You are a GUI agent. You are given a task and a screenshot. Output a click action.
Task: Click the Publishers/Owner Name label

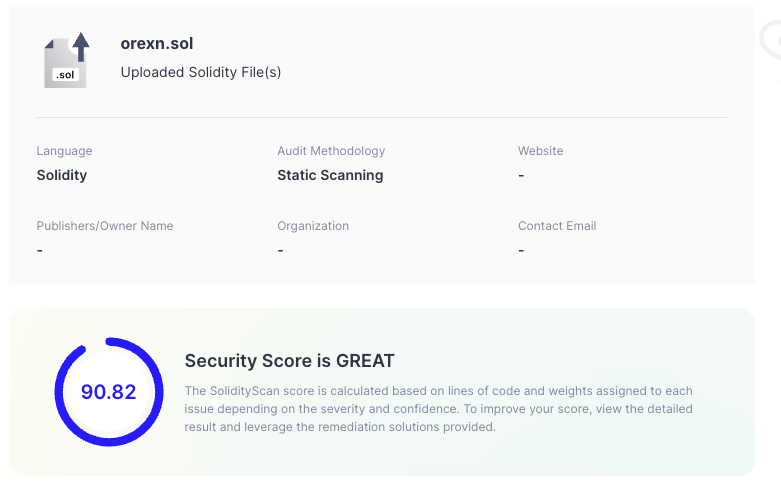click(105, 226)
